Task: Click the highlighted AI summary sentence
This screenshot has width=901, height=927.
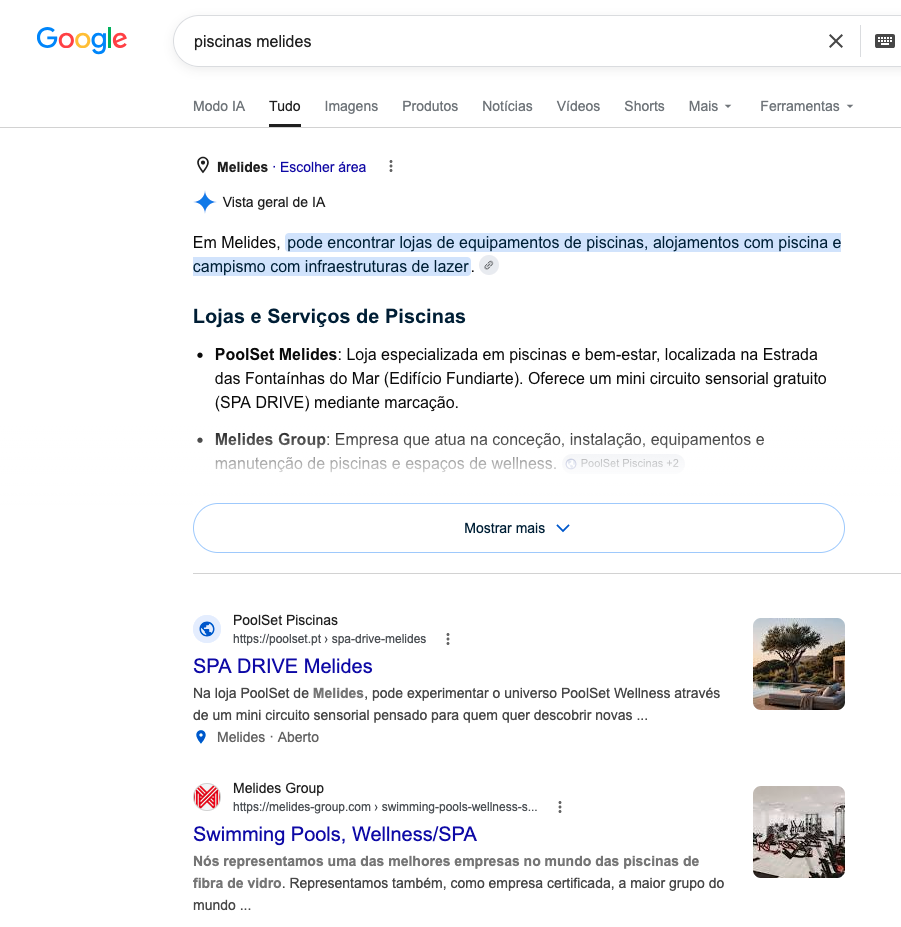Action: (x=517, y=254)
